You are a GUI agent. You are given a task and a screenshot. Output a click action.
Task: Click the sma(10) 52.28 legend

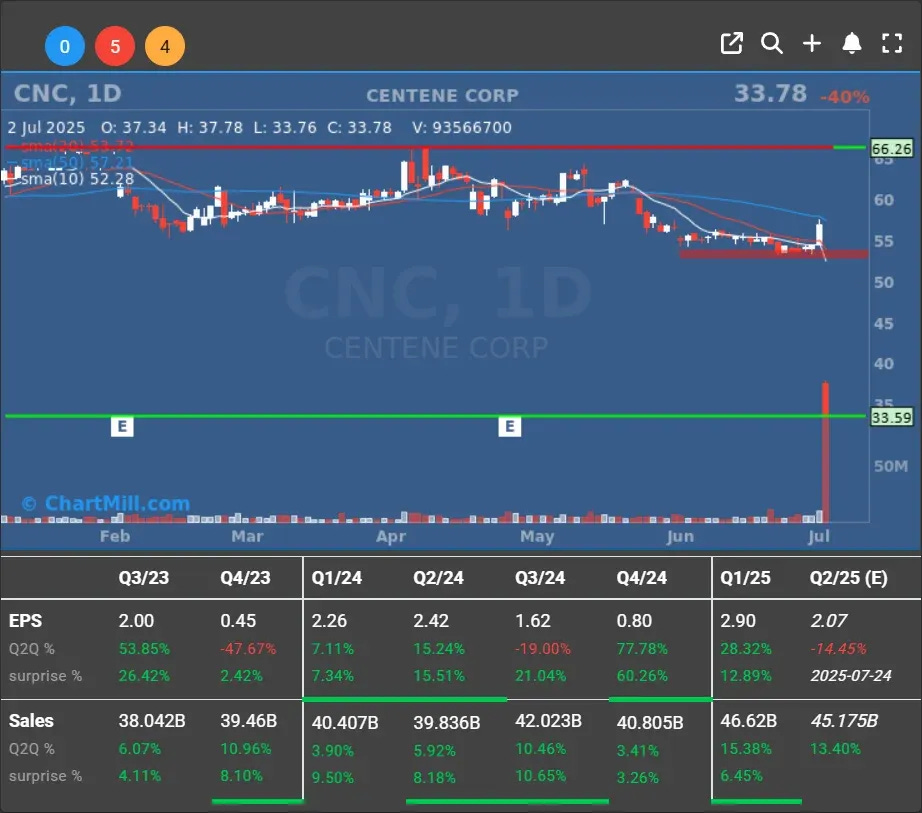click(x=78, y=179)
